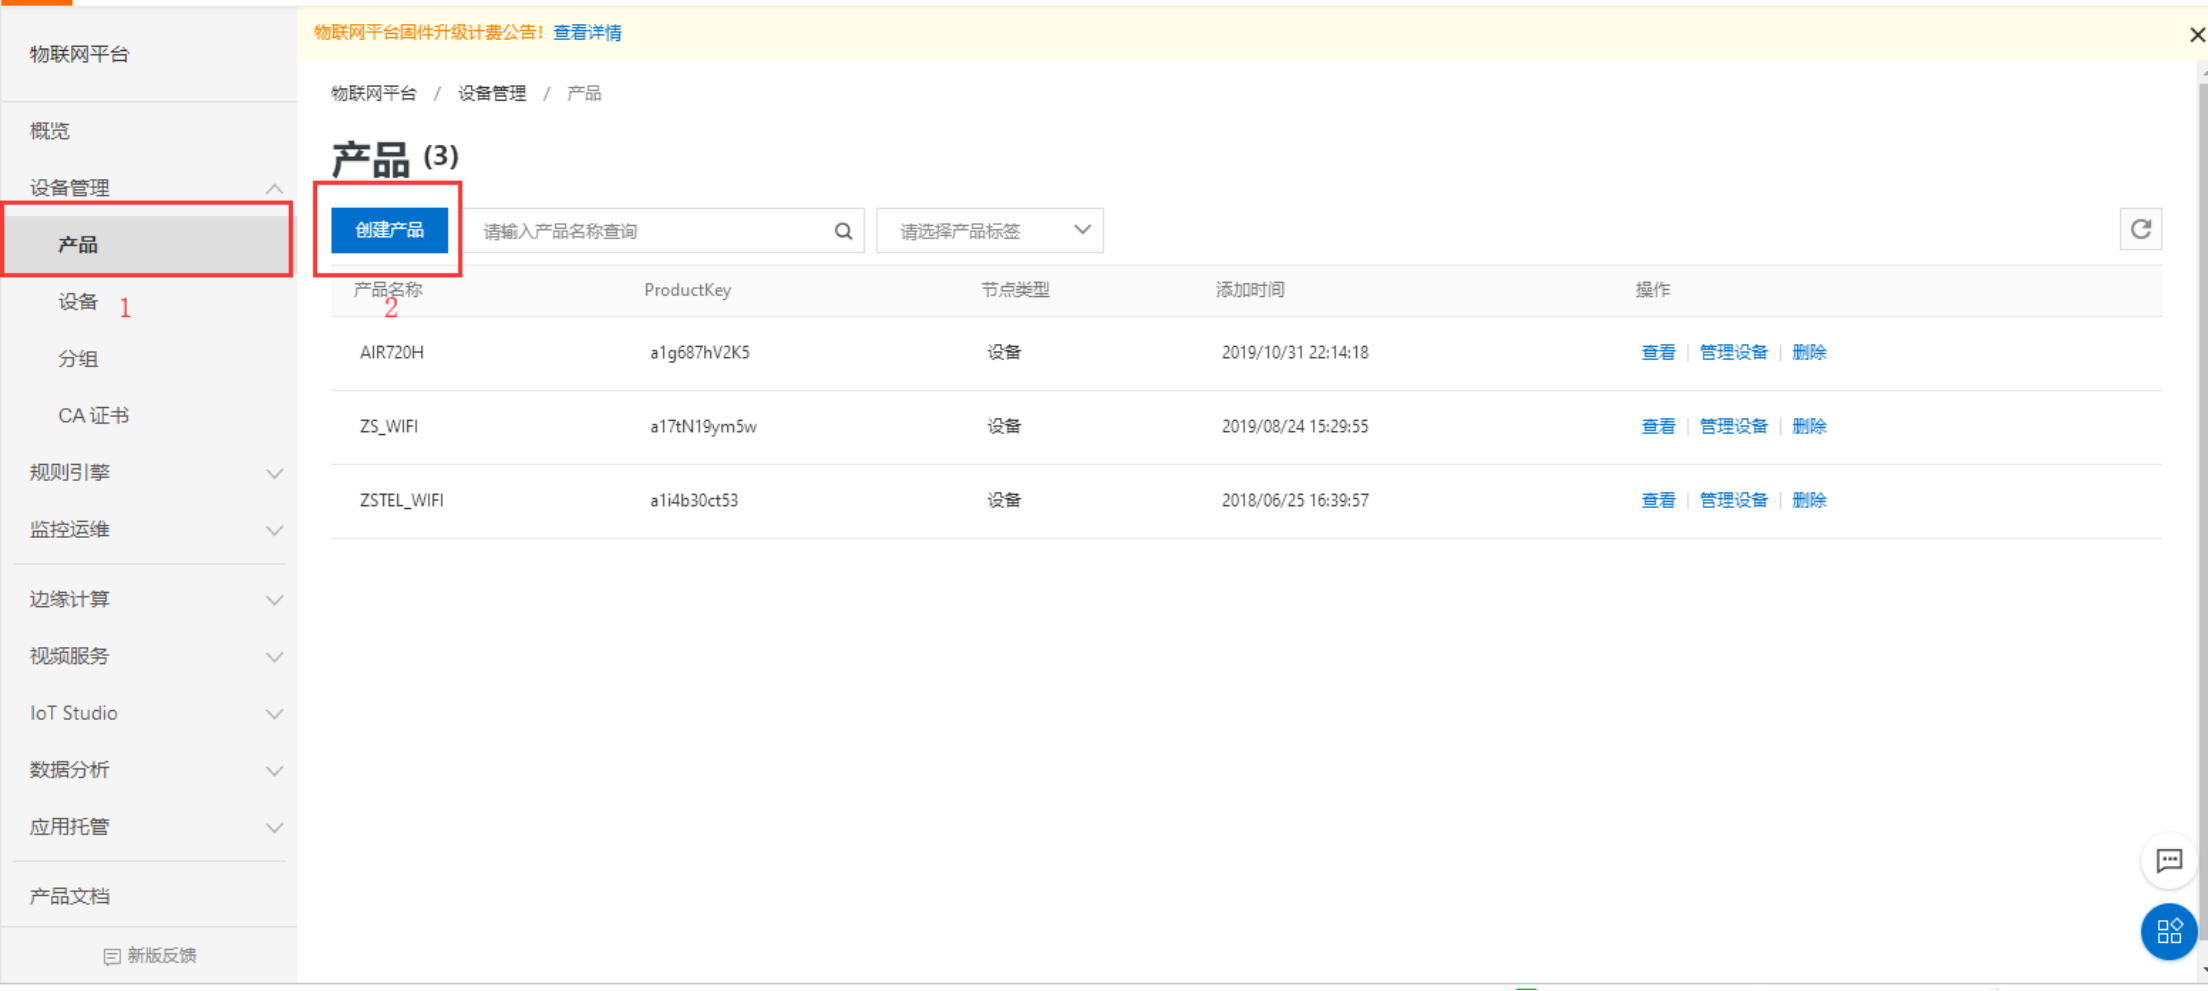2208x991 pixels.
Task: Click ProductKey a1i4b30ct53
Action: pos(694,501)
